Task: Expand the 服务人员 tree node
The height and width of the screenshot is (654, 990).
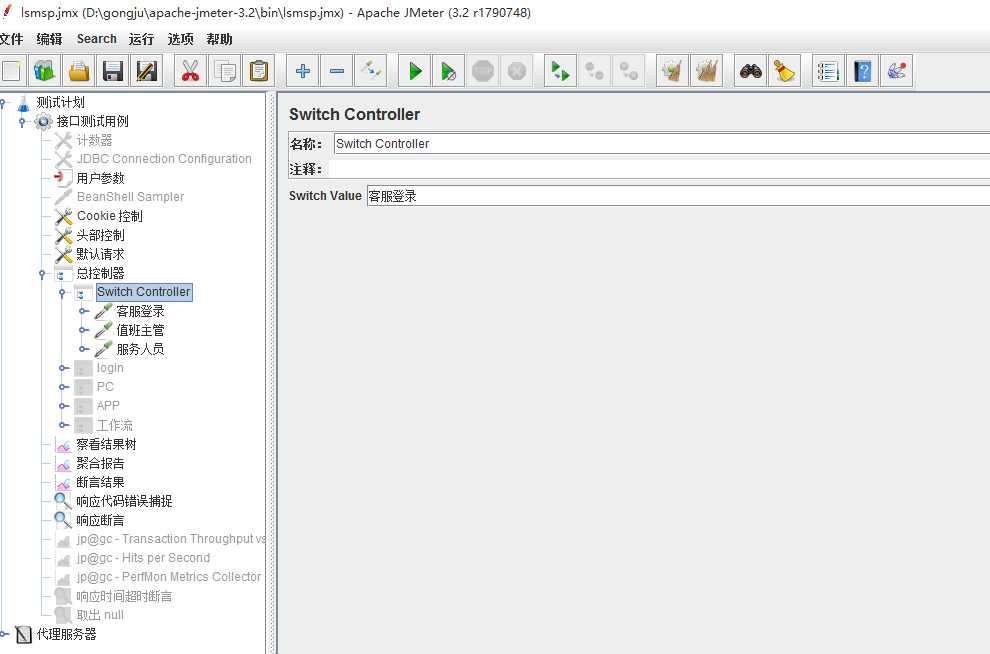Action: click(x=84, y=349)
